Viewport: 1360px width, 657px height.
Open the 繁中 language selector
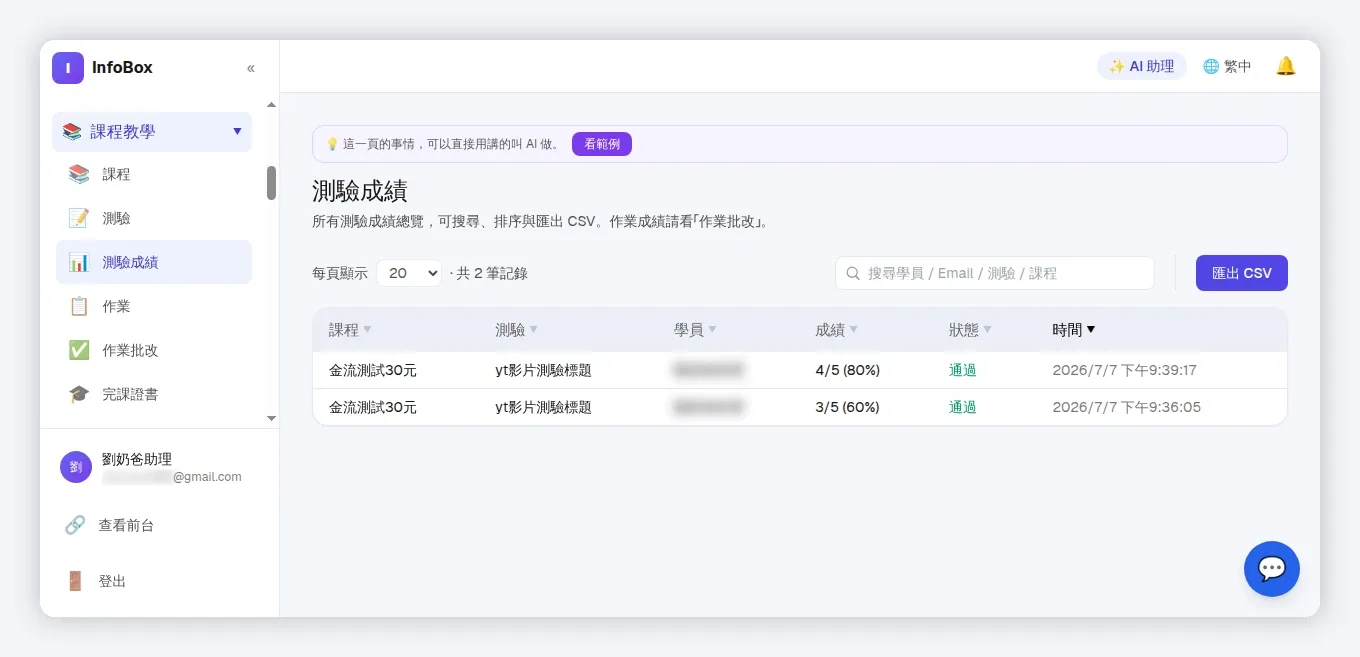tap(1227, 66)
